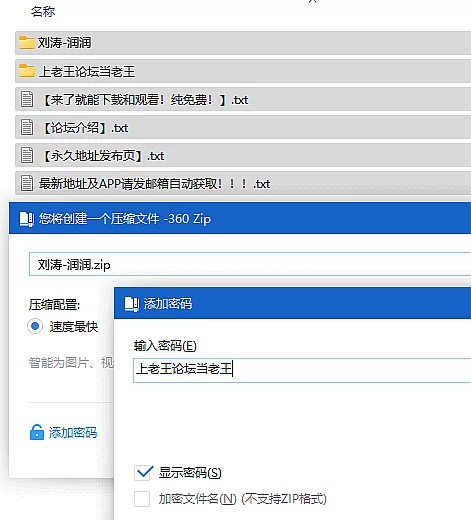Screen dimensions: 471x520
Task: Click the 刘涛-润润.zip filename input field
Action: pos(250,264)
